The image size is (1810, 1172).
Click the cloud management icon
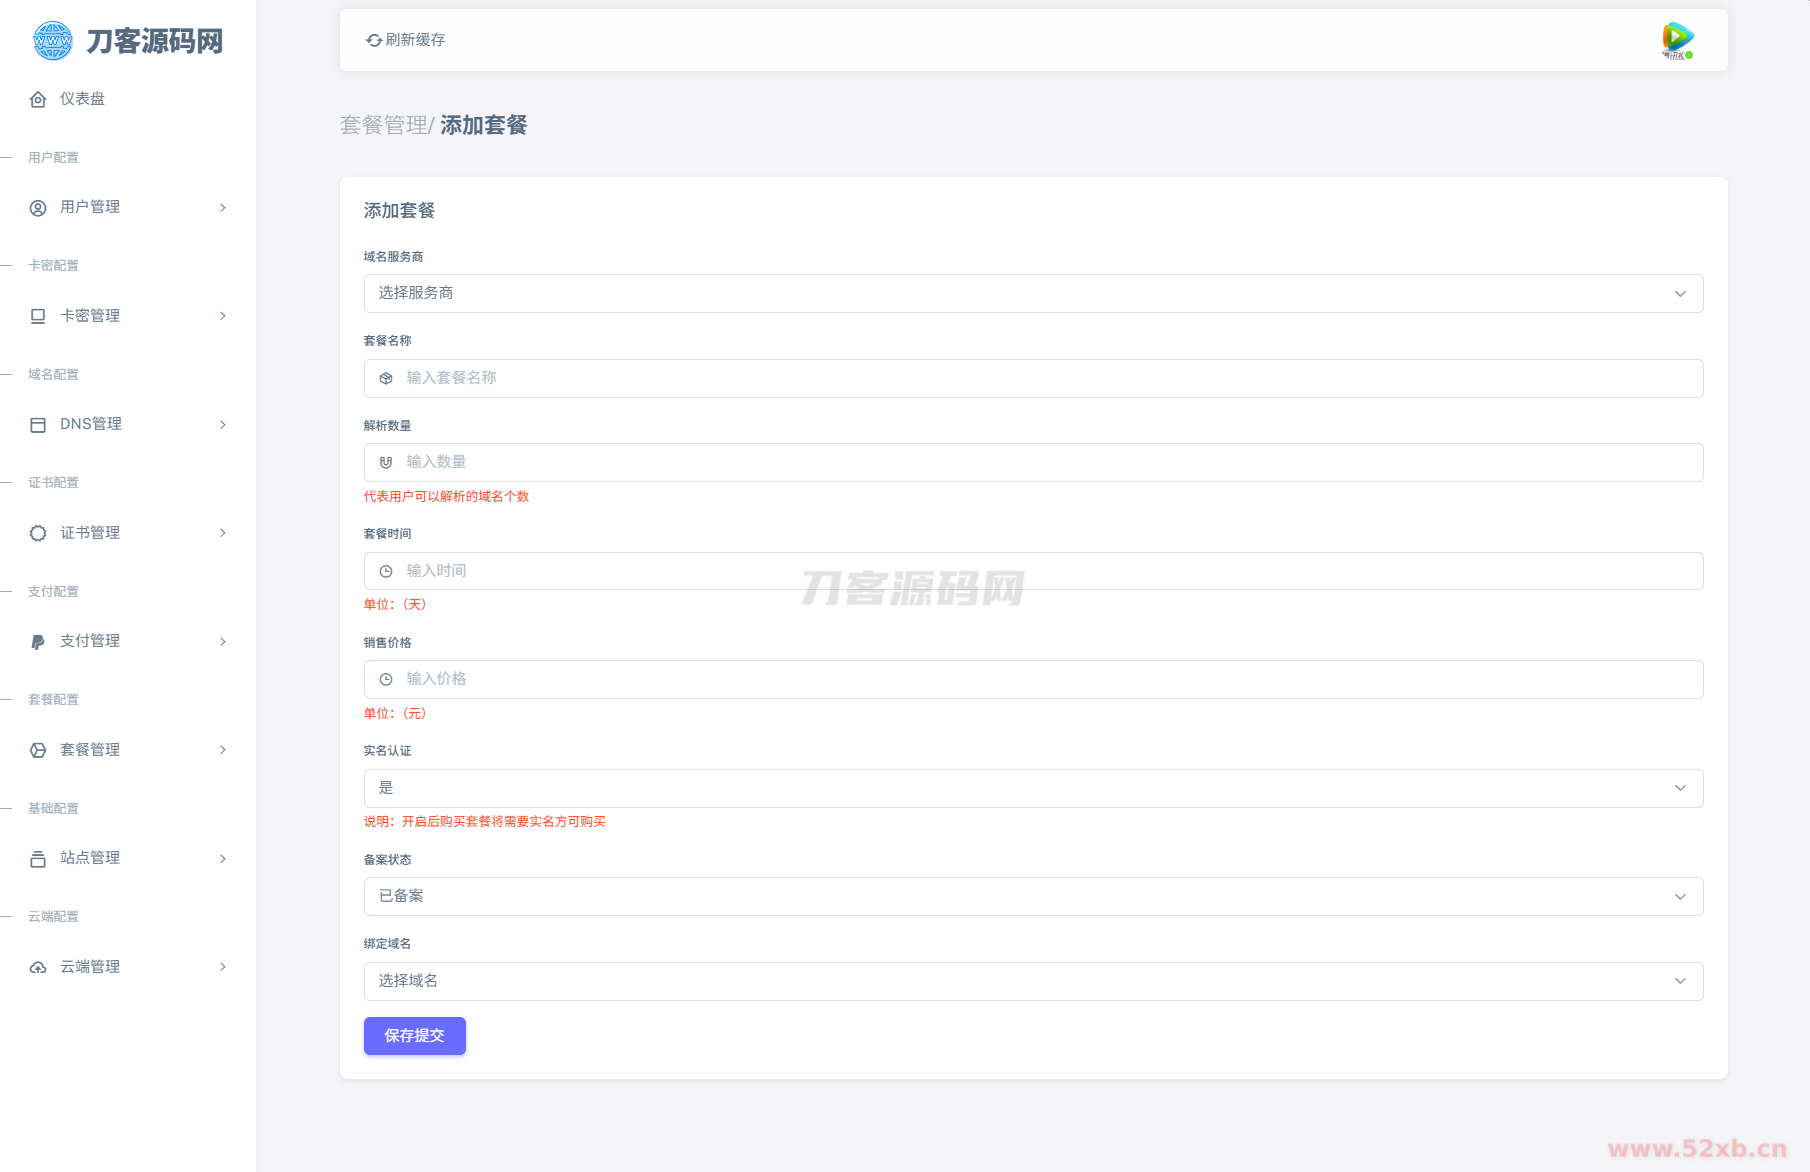point(38,967)
